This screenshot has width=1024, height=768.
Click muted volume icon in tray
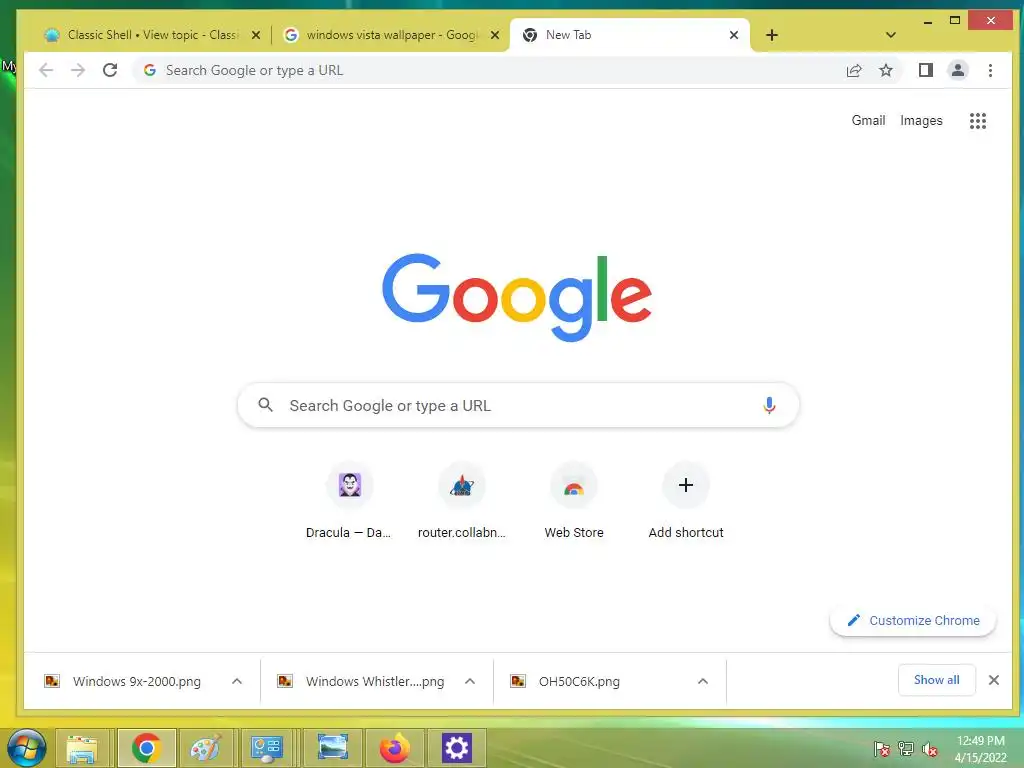tap(930, 748)
